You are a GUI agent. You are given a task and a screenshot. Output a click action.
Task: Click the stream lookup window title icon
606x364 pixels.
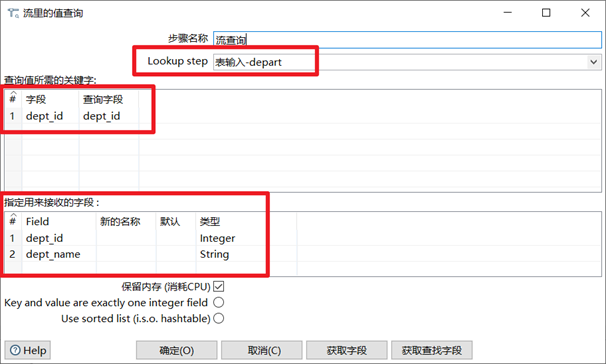(x=13, y=13)
